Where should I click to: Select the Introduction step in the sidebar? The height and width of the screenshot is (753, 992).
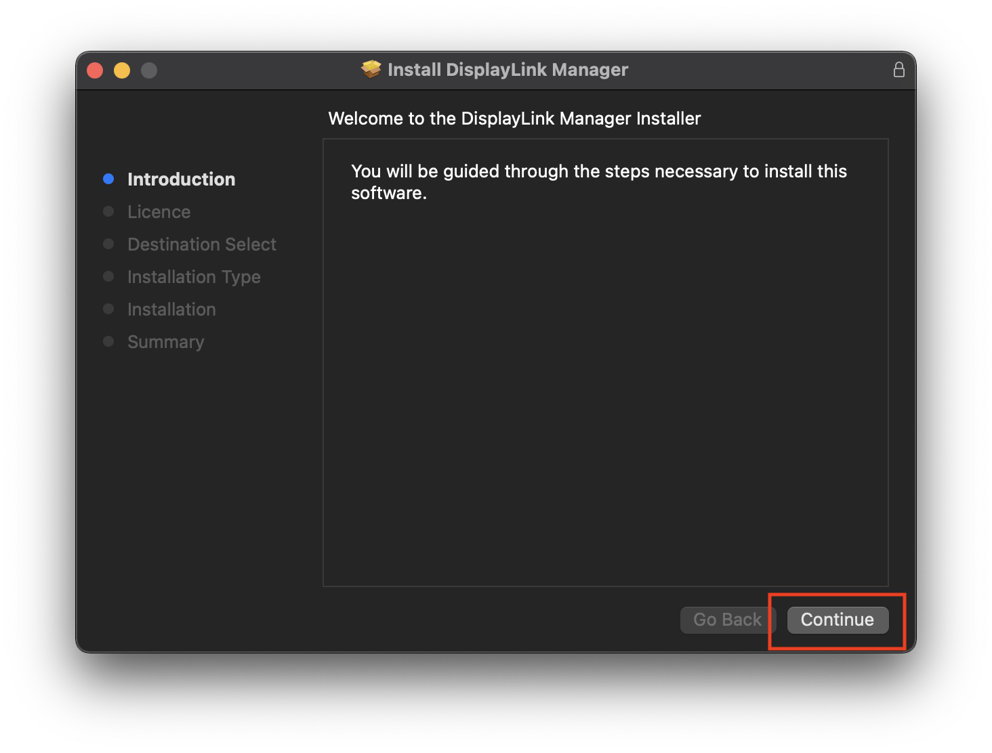tap(181, 179)
